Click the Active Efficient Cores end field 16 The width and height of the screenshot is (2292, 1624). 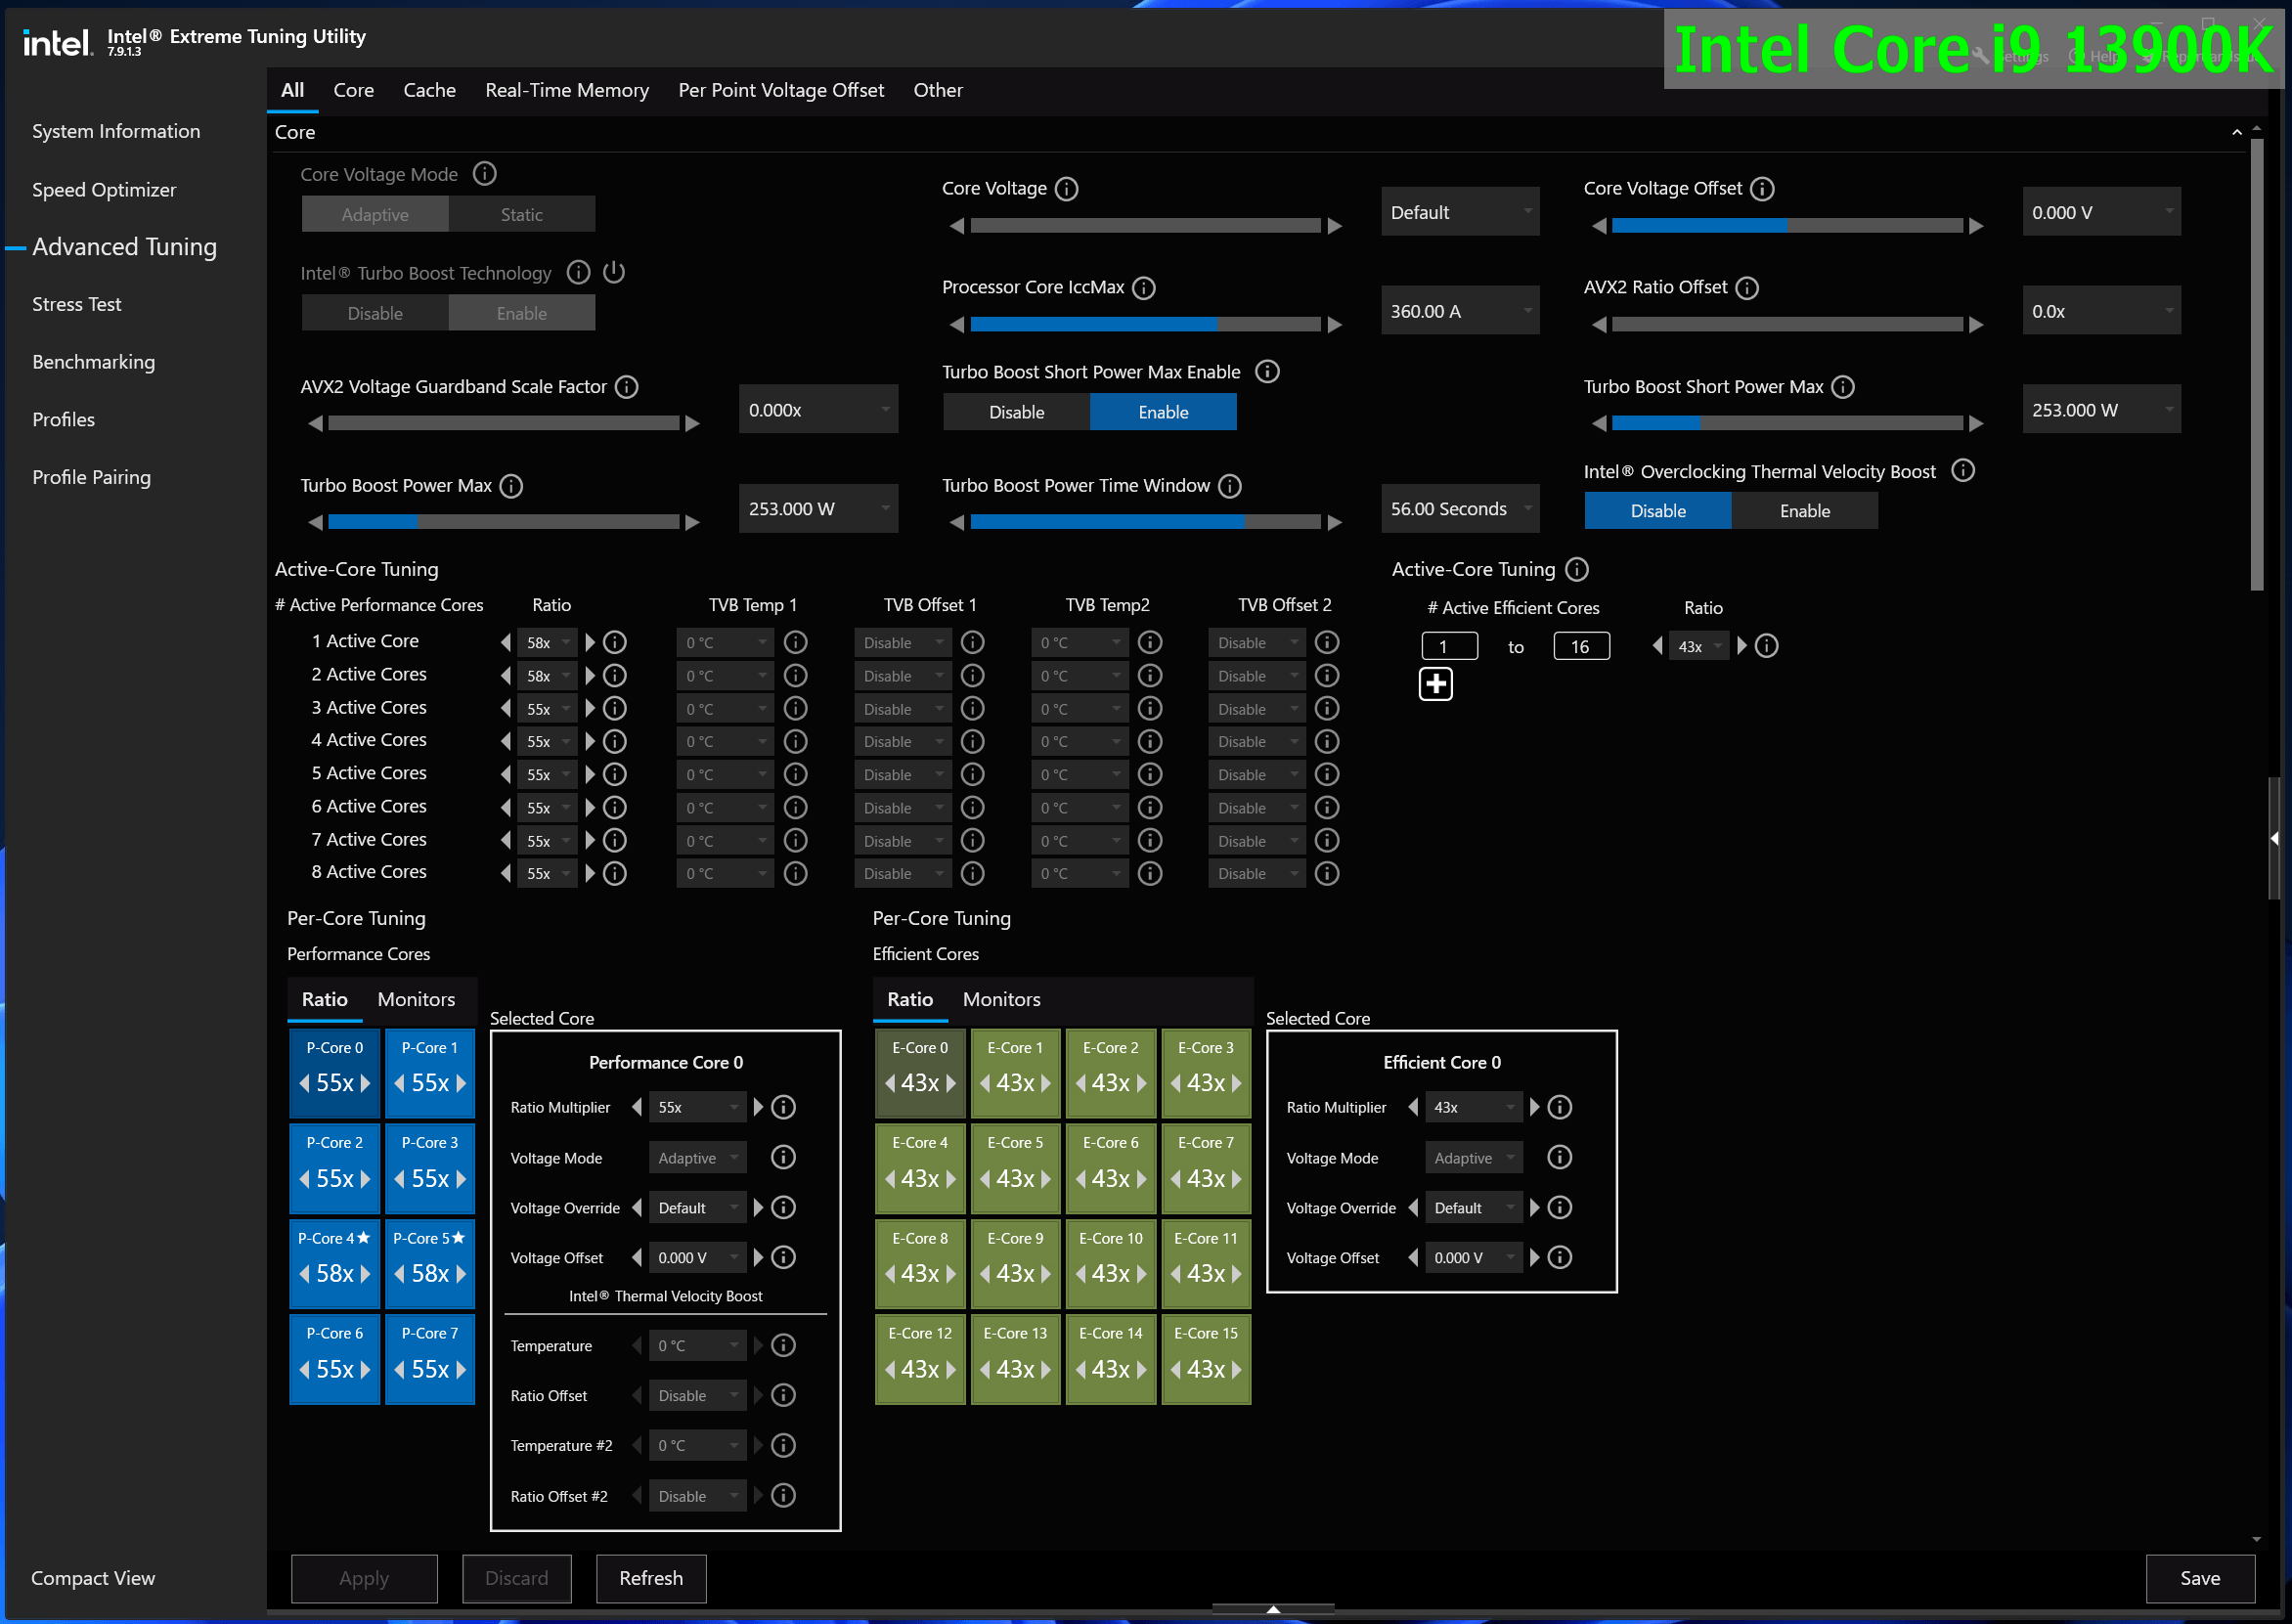[1581, 647]
